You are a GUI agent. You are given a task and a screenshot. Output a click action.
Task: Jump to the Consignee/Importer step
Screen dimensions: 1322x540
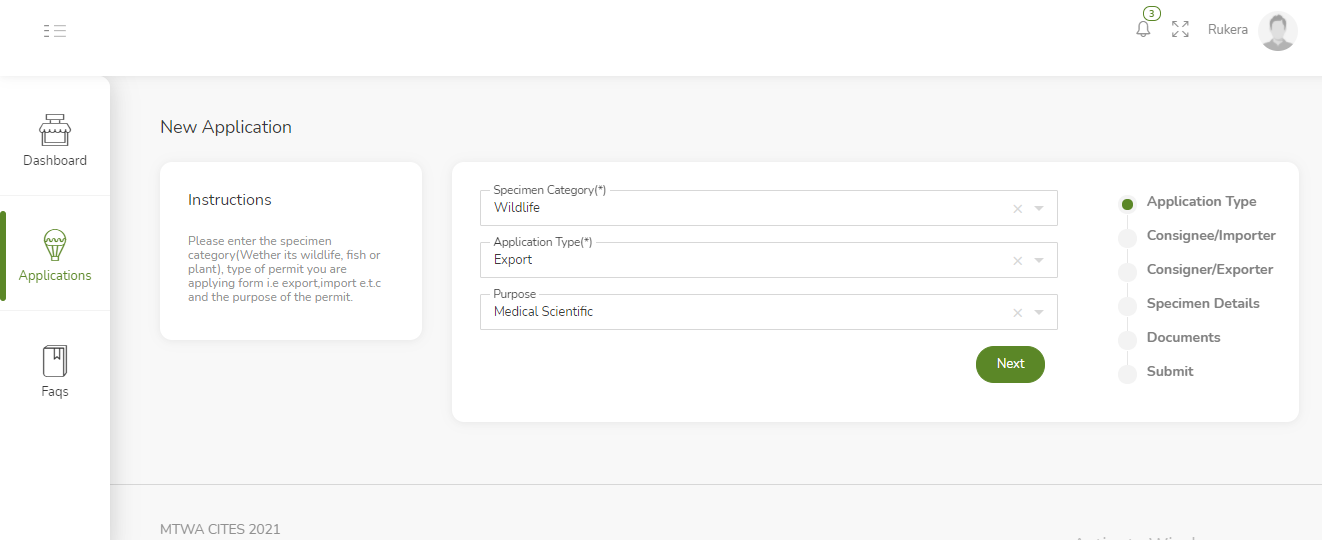click(x=1210, y=236)
